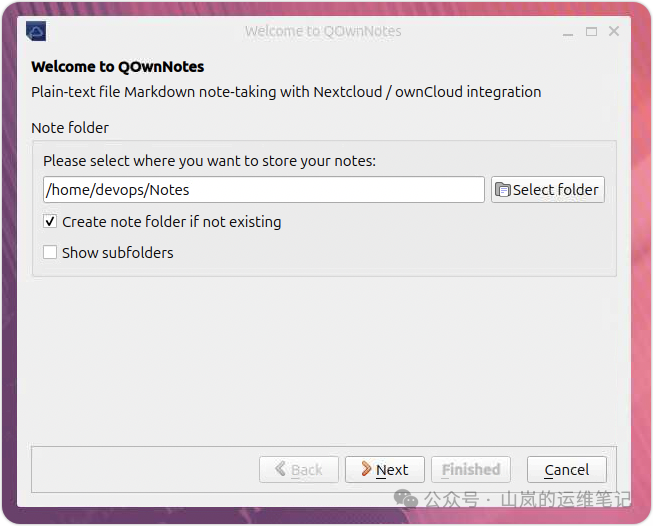The height and width of the screenshot is (526, 653).
Task: Click the greyed-out Finished button
Action: pyautogui.click(x=471, y=470)
